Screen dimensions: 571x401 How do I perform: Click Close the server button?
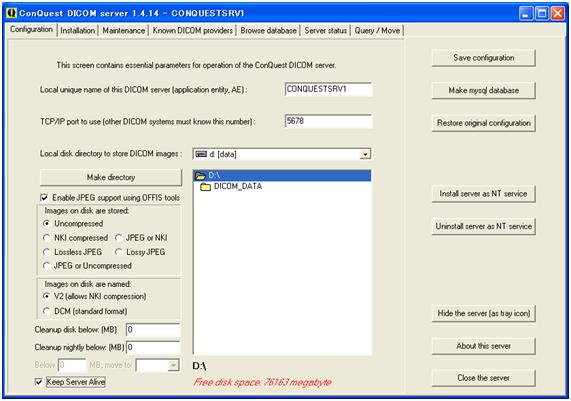coord(484,378)
